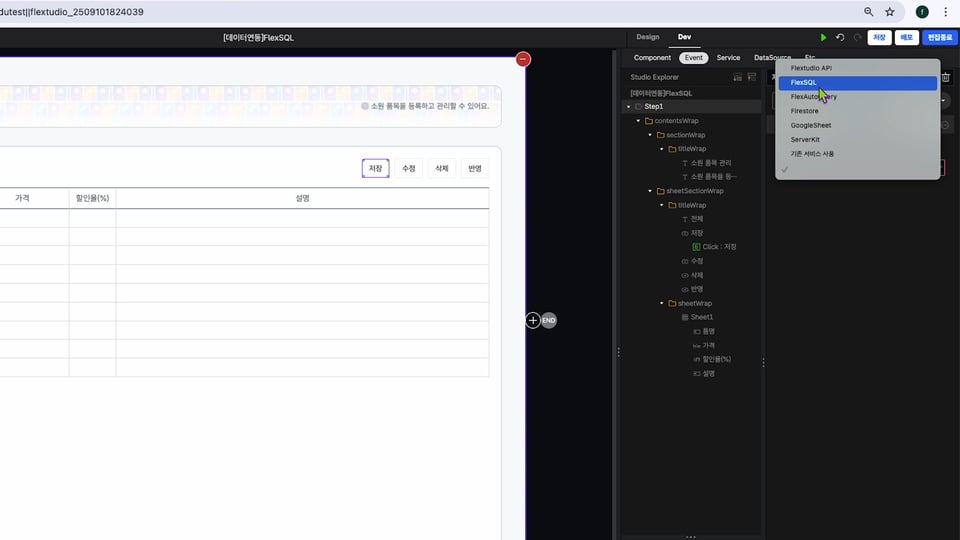
Task: Select FlexAutoQuery option in dropdown
Action: (x=857, y=97)
